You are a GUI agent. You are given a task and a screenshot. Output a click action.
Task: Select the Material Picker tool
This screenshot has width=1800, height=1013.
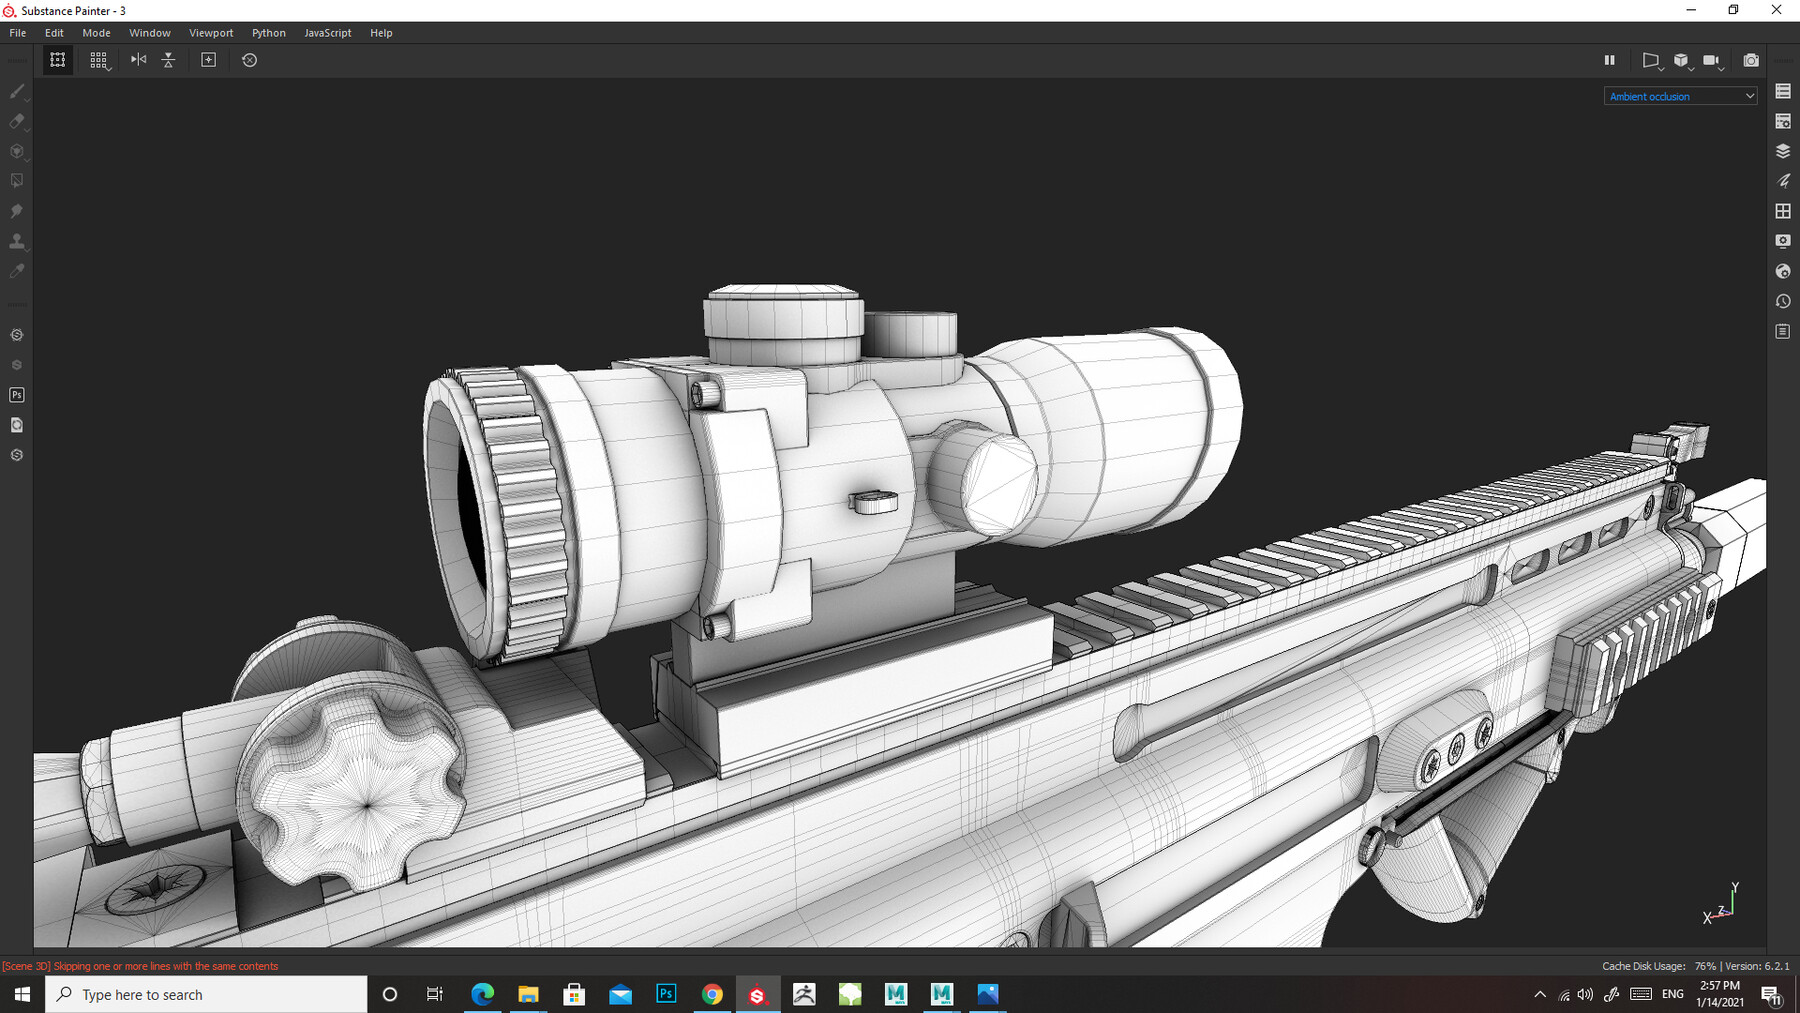(16, 270)
